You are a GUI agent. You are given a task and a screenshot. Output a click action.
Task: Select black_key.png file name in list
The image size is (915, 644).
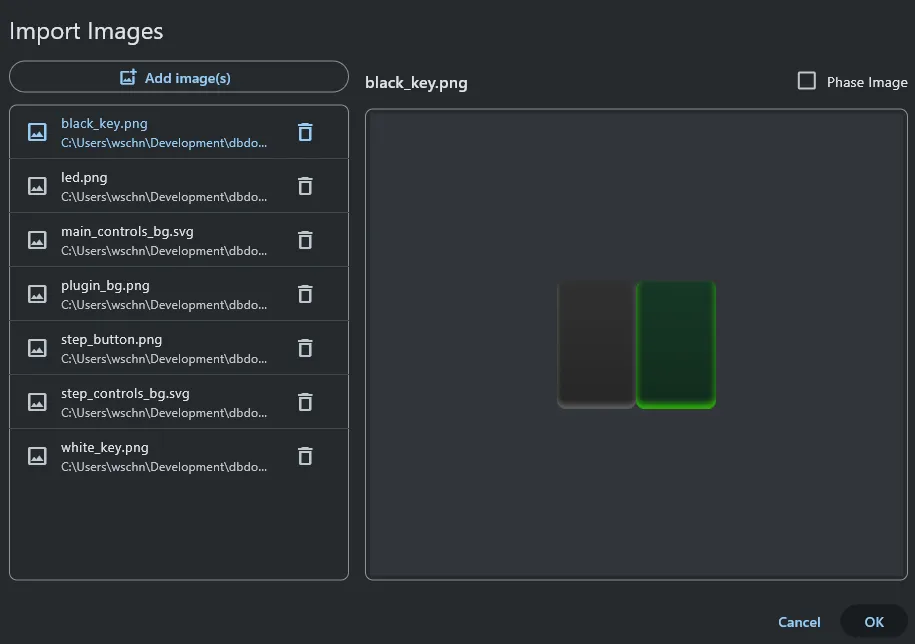104,124
